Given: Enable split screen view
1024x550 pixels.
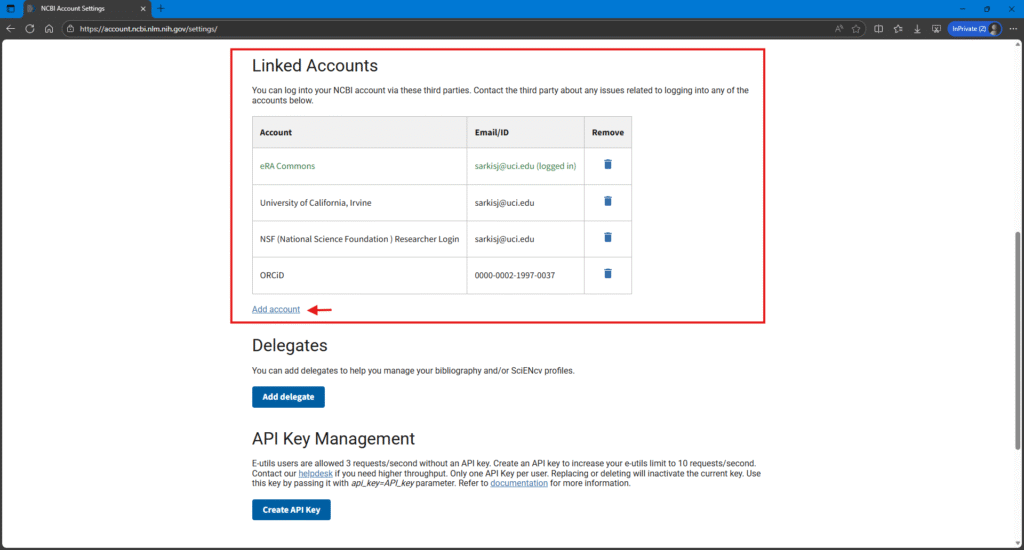Looking at the screenshot, I should 879,29.
